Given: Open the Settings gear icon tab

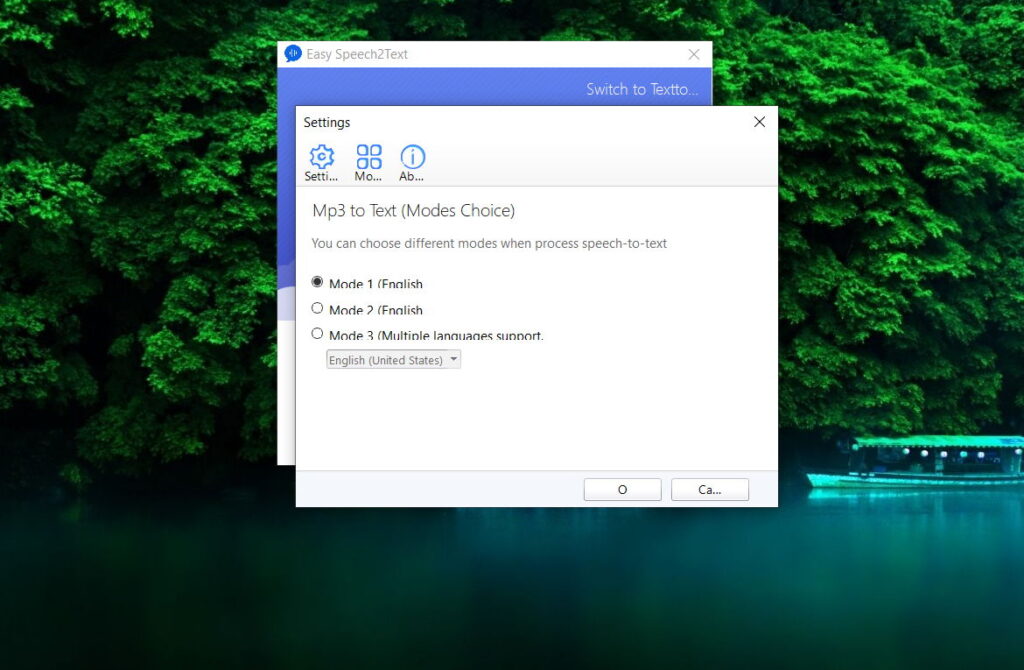Looking at the screenshot, I should pos(321,157).
